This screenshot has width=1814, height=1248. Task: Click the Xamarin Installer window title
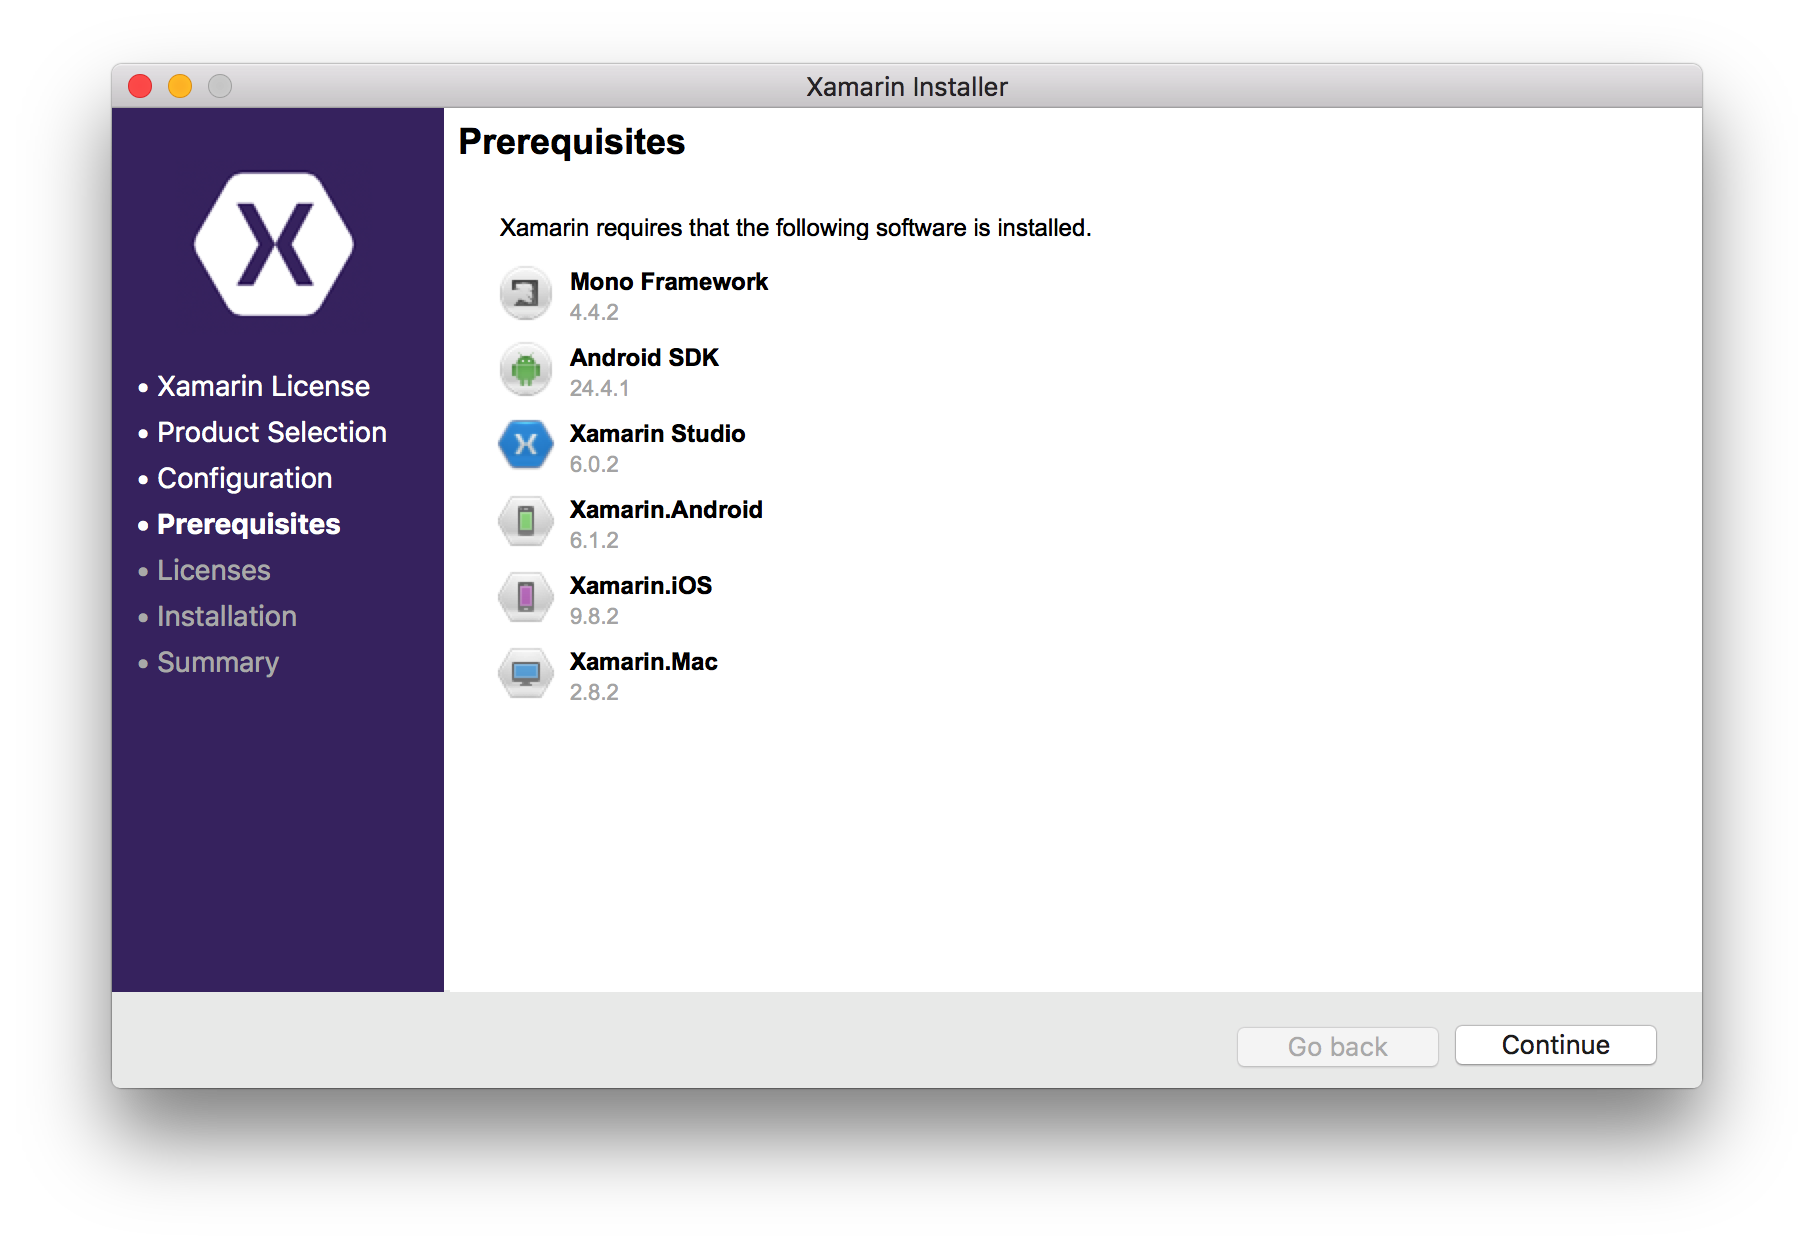pos(906,87)
